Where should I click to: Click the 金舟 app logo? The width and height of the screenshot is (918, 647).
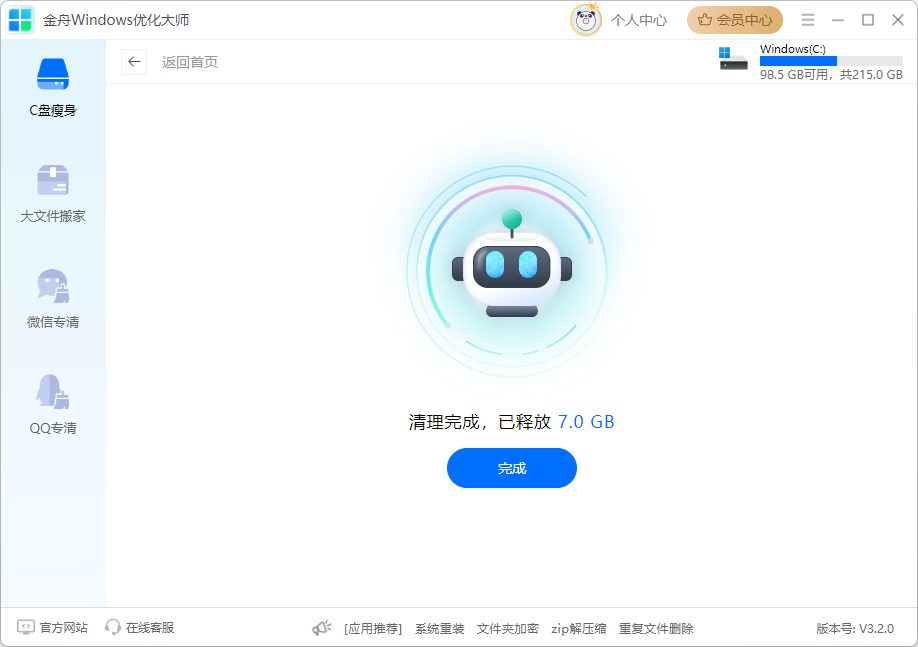coord(21,20)
